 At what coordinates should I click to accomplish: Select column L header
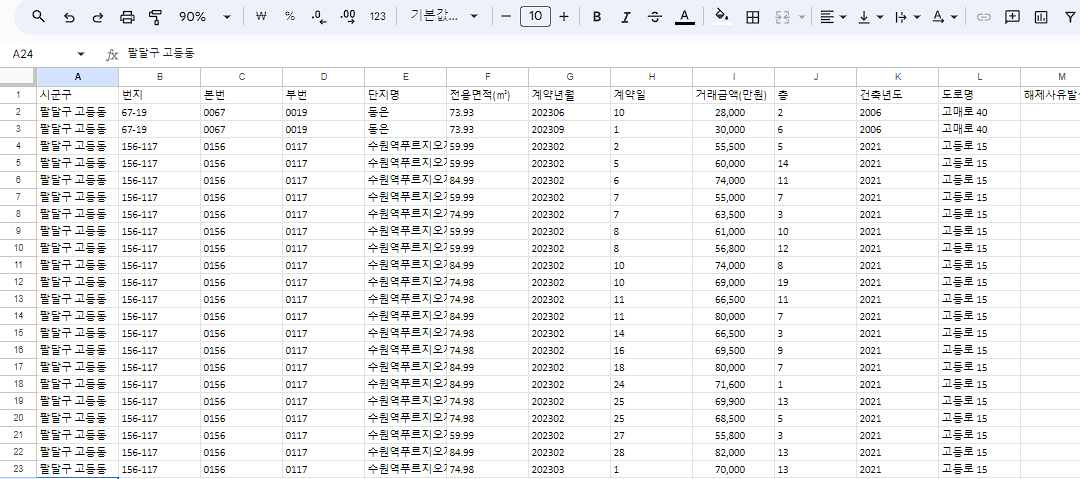point(979,77)
